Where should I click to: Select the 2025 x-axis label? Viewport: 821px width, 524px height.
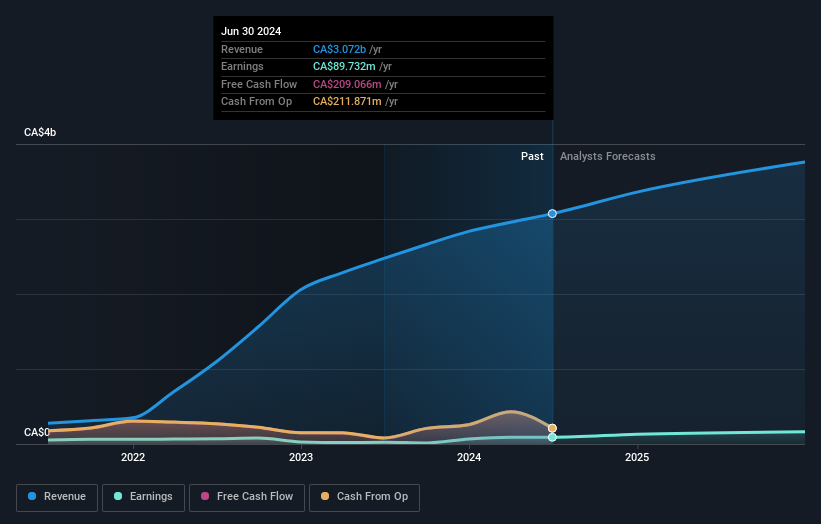pos(637,458)
